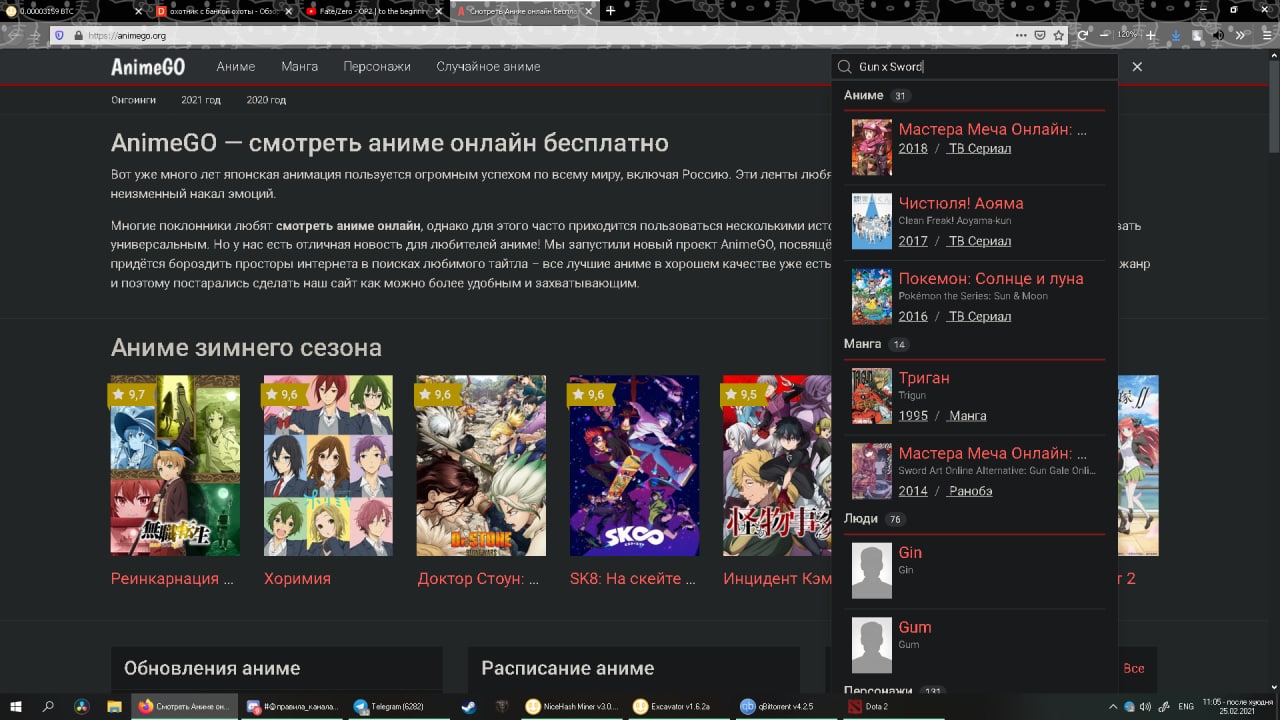1280x720 pixels.
Task: Open the Доктор Стоун poster
Action: (x=481, y=465)
